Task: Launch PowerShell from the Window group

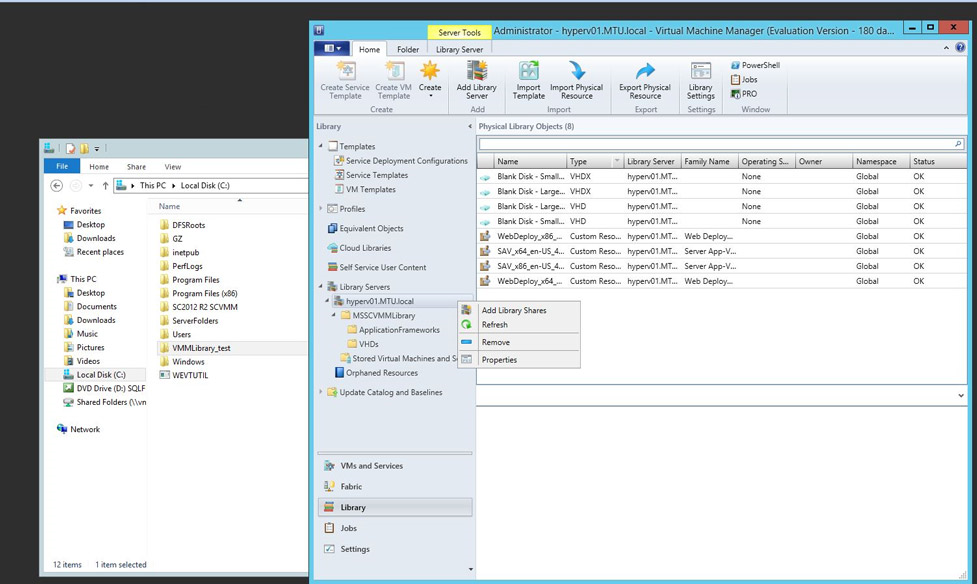Action: click(x=755, y=65)
